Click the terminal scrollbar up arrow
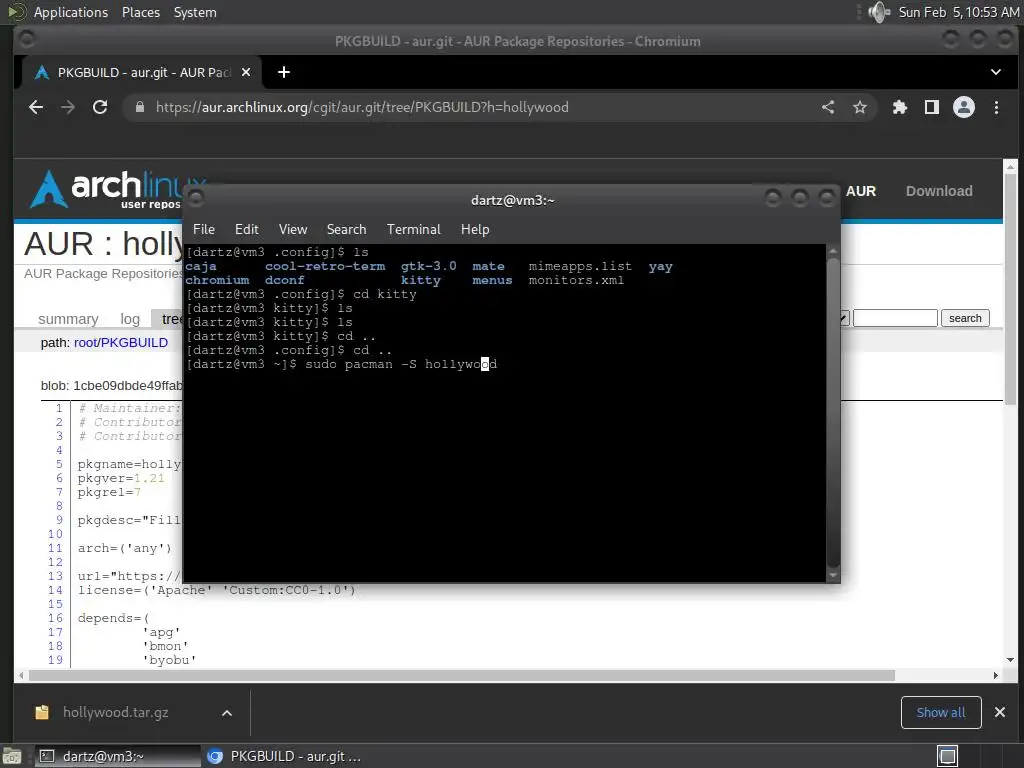1024x768 pixels. point(833,250)
